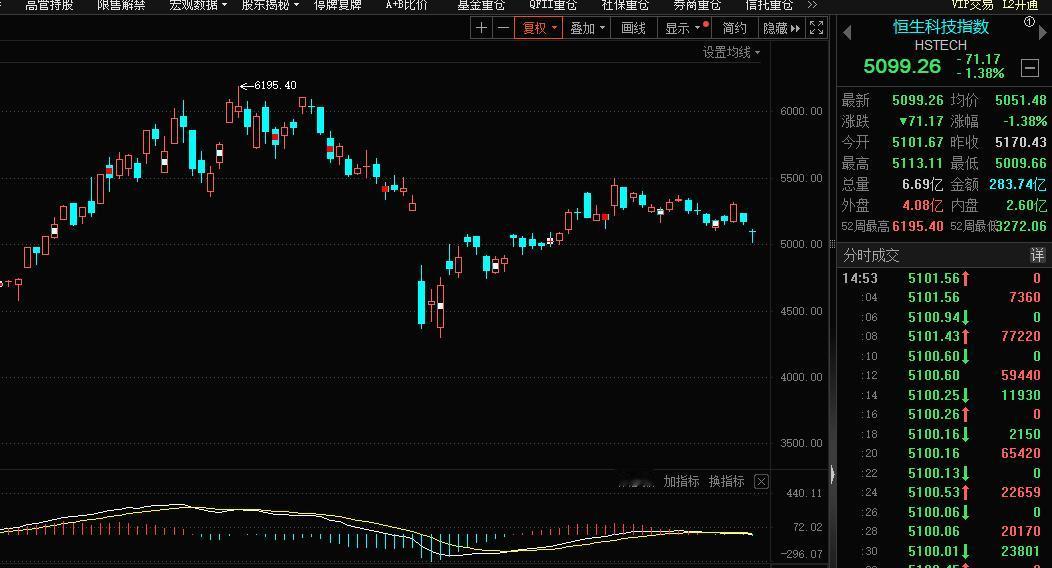Click the 440.11 MACD axis value
Screen dimensions: 1052x568
804,493
